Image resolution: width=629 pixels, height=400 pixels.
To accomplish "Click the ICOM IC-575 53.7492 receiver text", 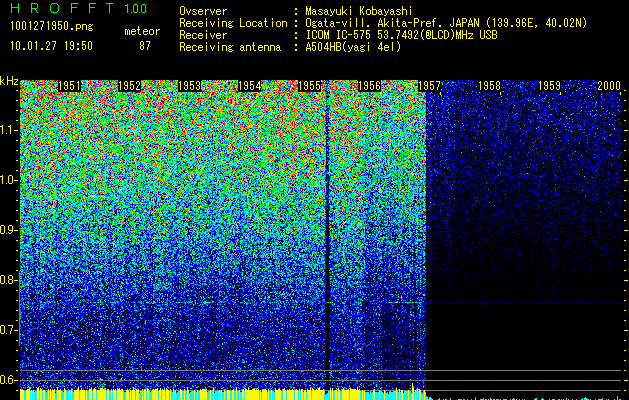I will tap(401, 35).
